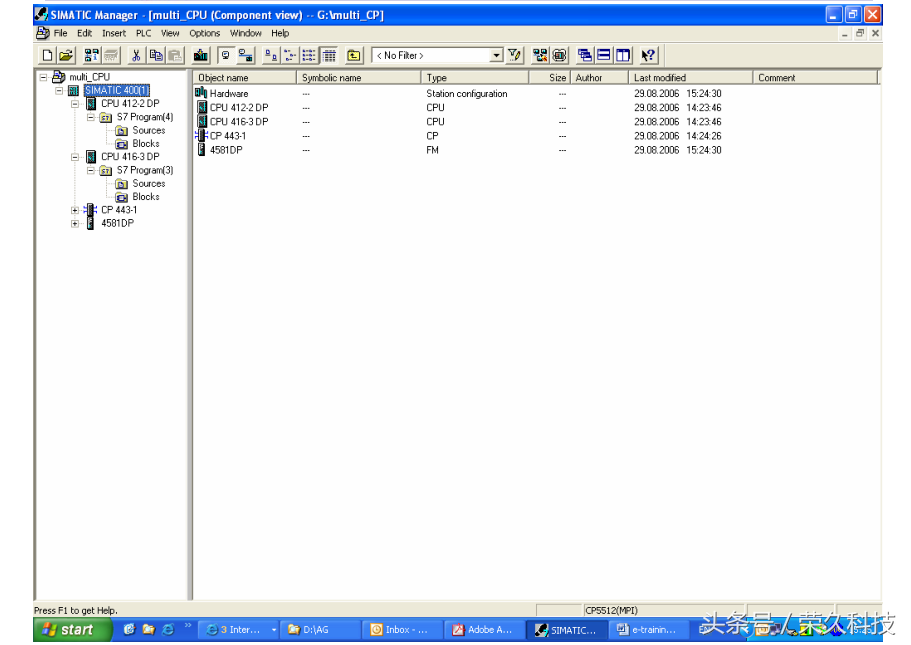Click the New Project toolbar icon
This screenshot has height=645, width=911.
coord(47,56)
